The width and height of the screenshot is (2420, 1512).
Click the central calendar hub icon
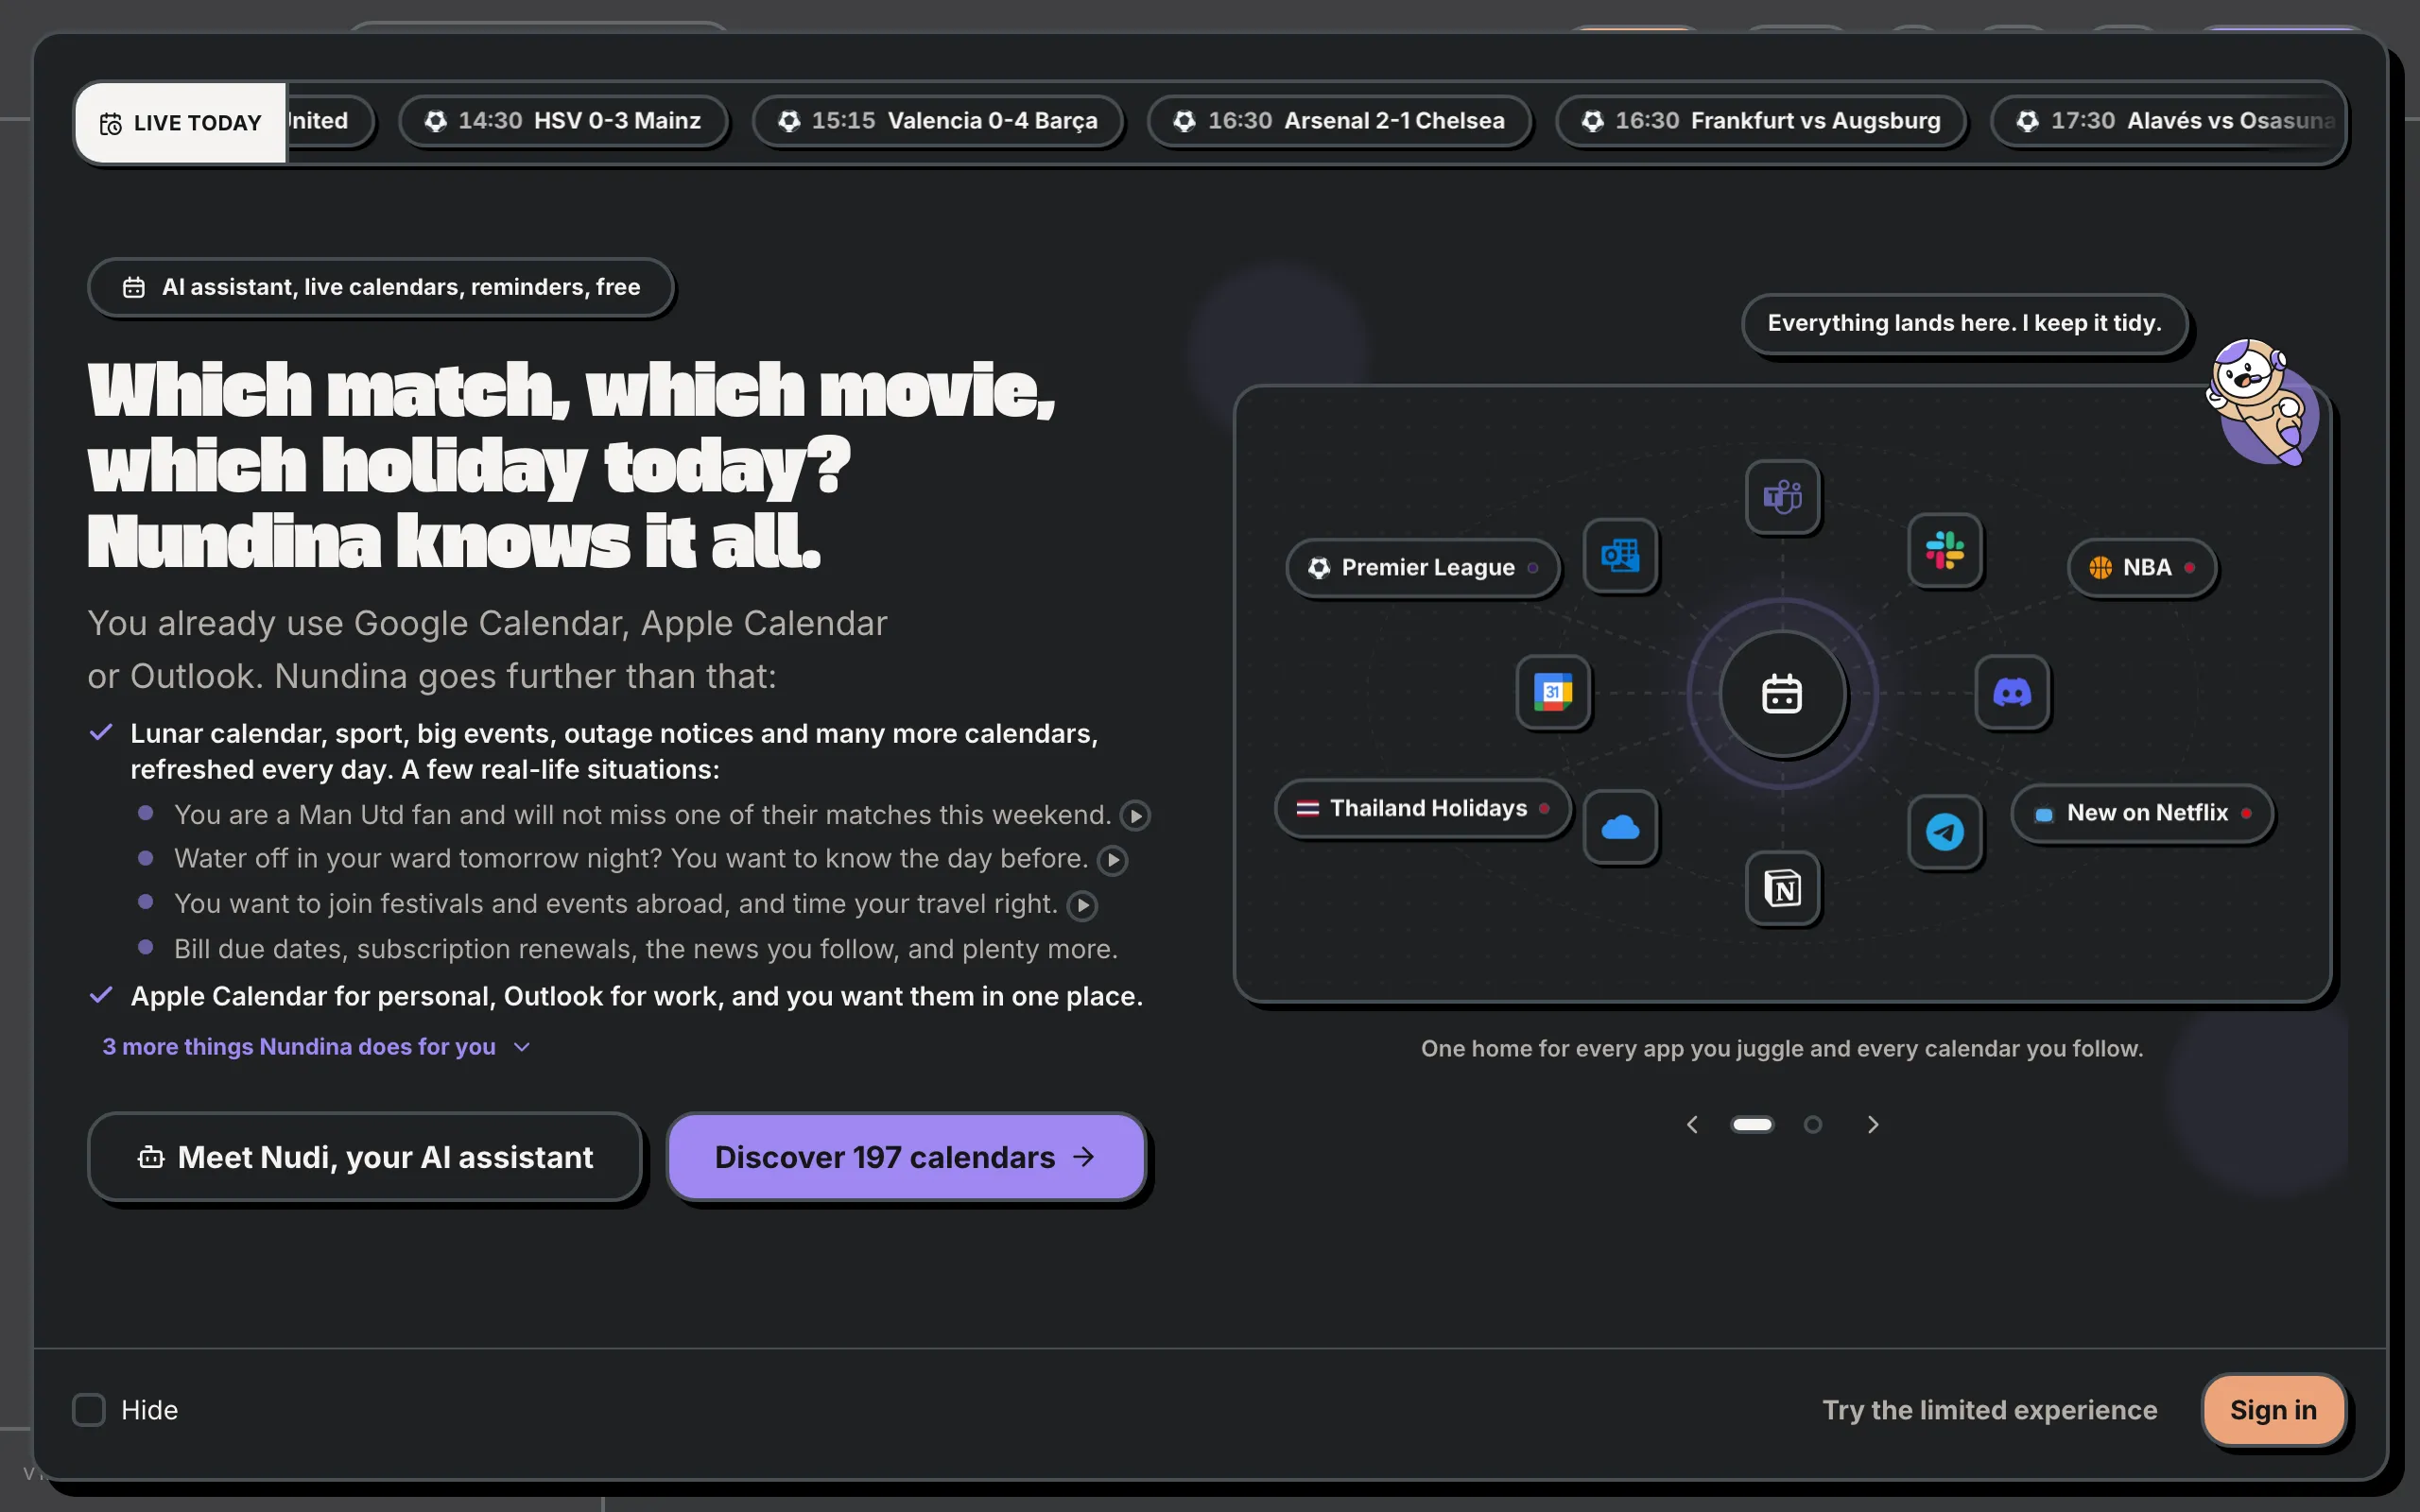[1782, 693]
